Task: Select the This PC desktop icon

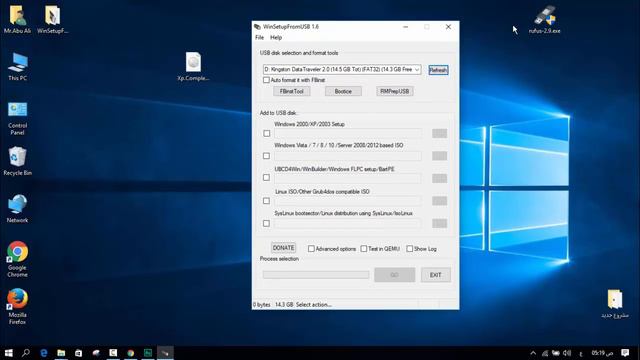Action: pyautogui.click(x=18, y=67)
